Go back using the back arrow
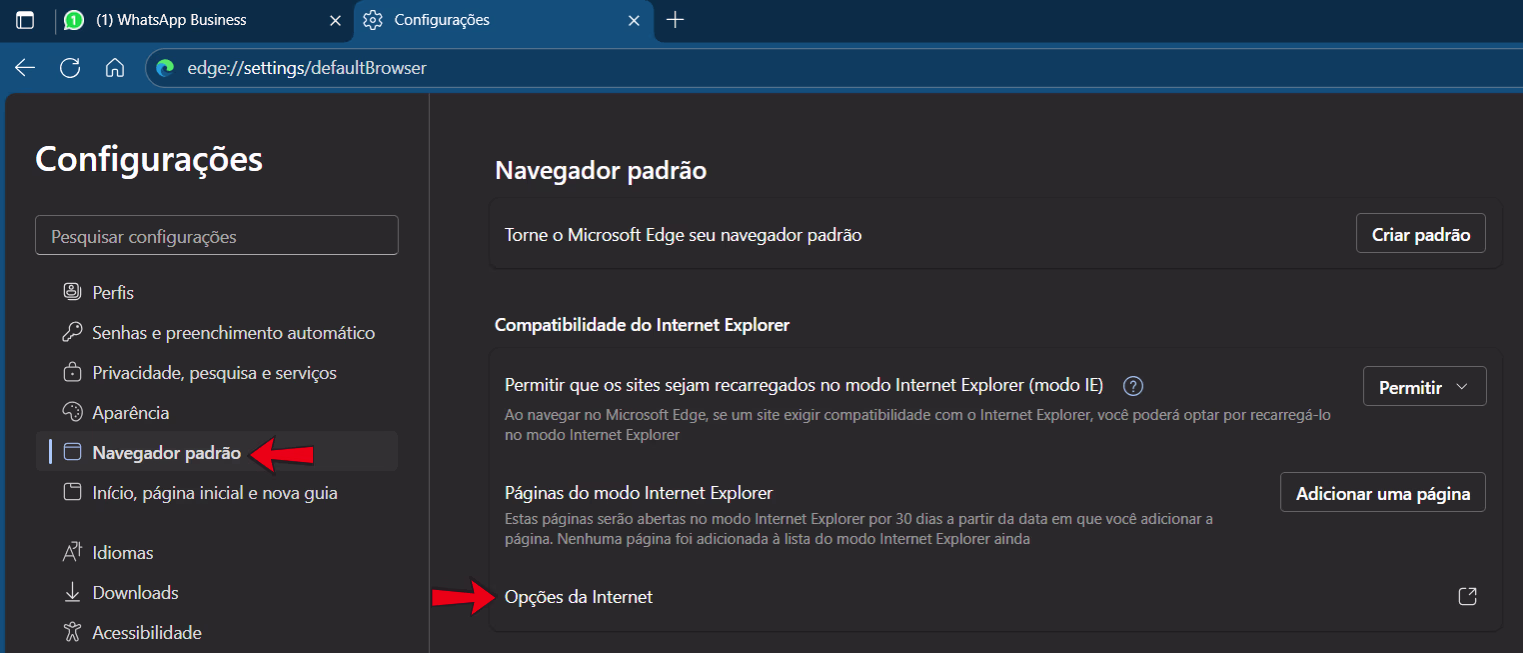The image size is (1524, 653). (25, 68)
